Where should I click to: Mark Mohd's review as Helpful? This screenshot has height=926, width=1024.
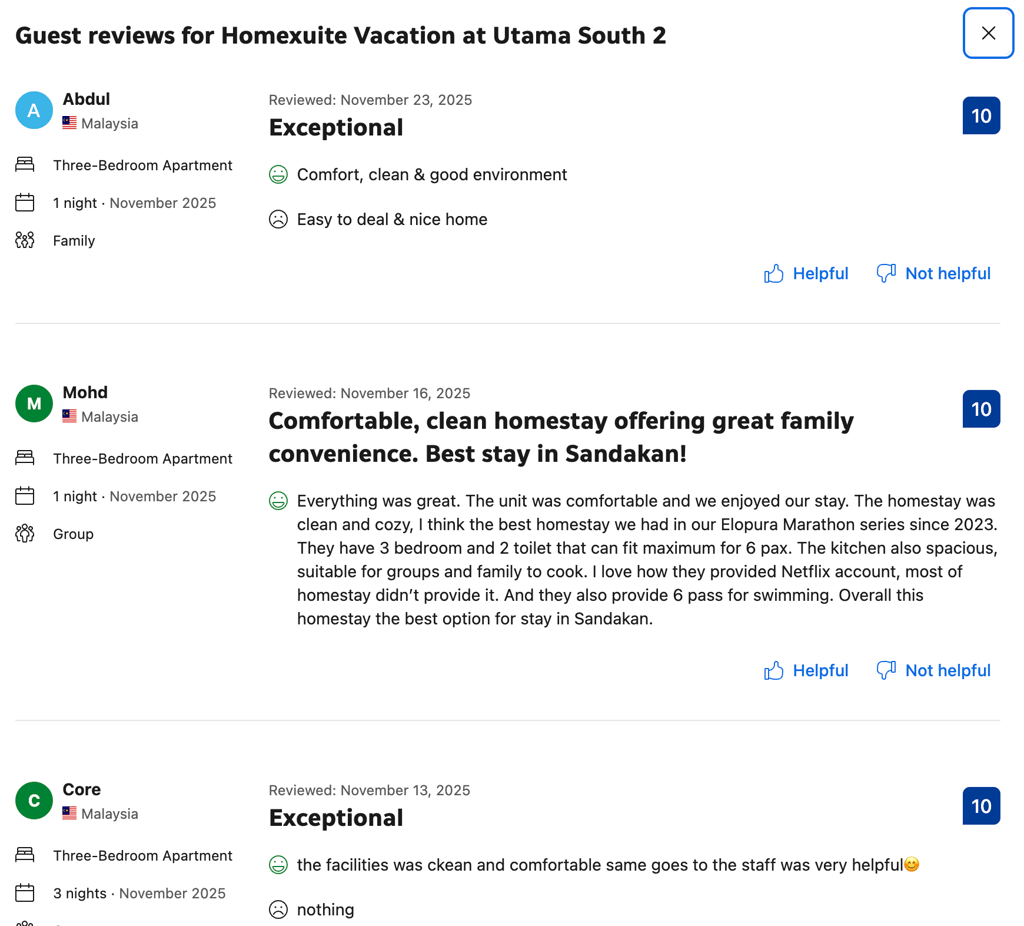(x=806, y=671)
